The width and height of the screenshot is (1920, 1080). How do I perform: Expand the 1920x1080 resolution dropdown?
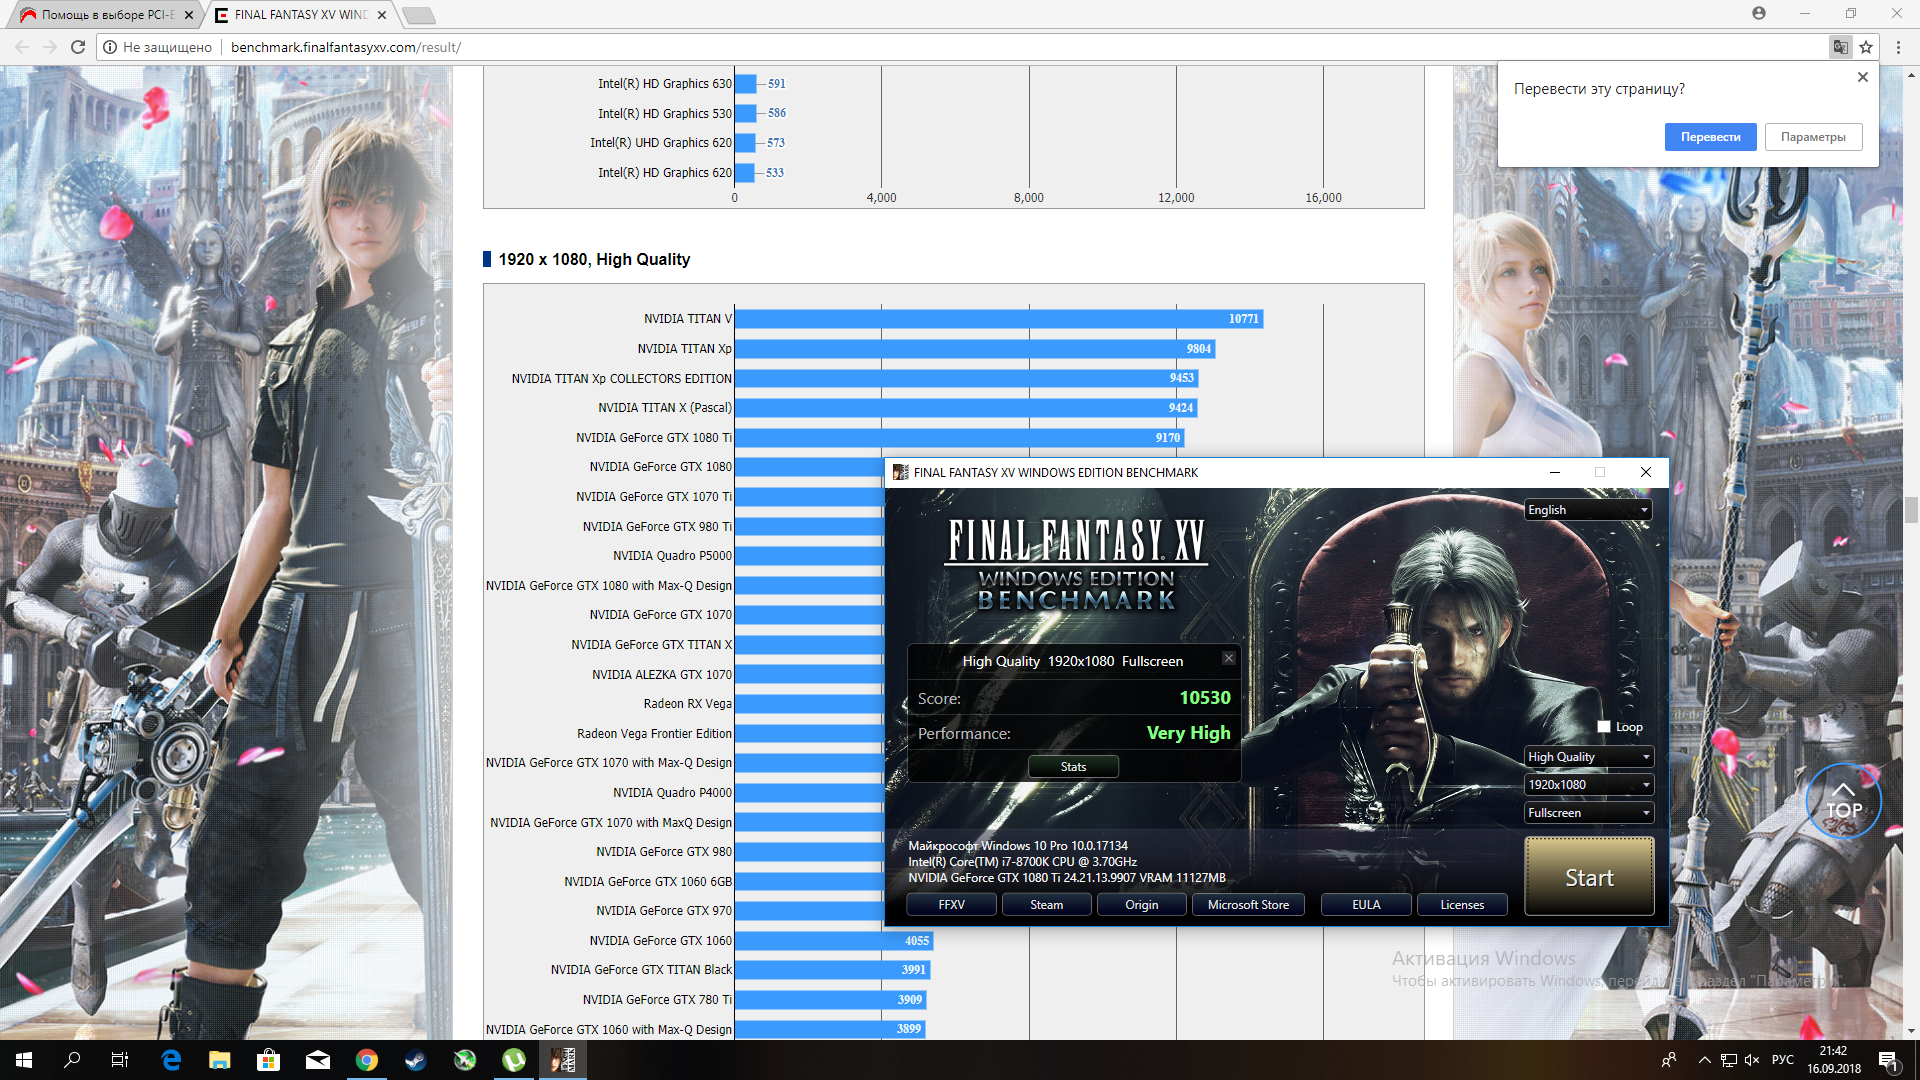coord(1588,785)
